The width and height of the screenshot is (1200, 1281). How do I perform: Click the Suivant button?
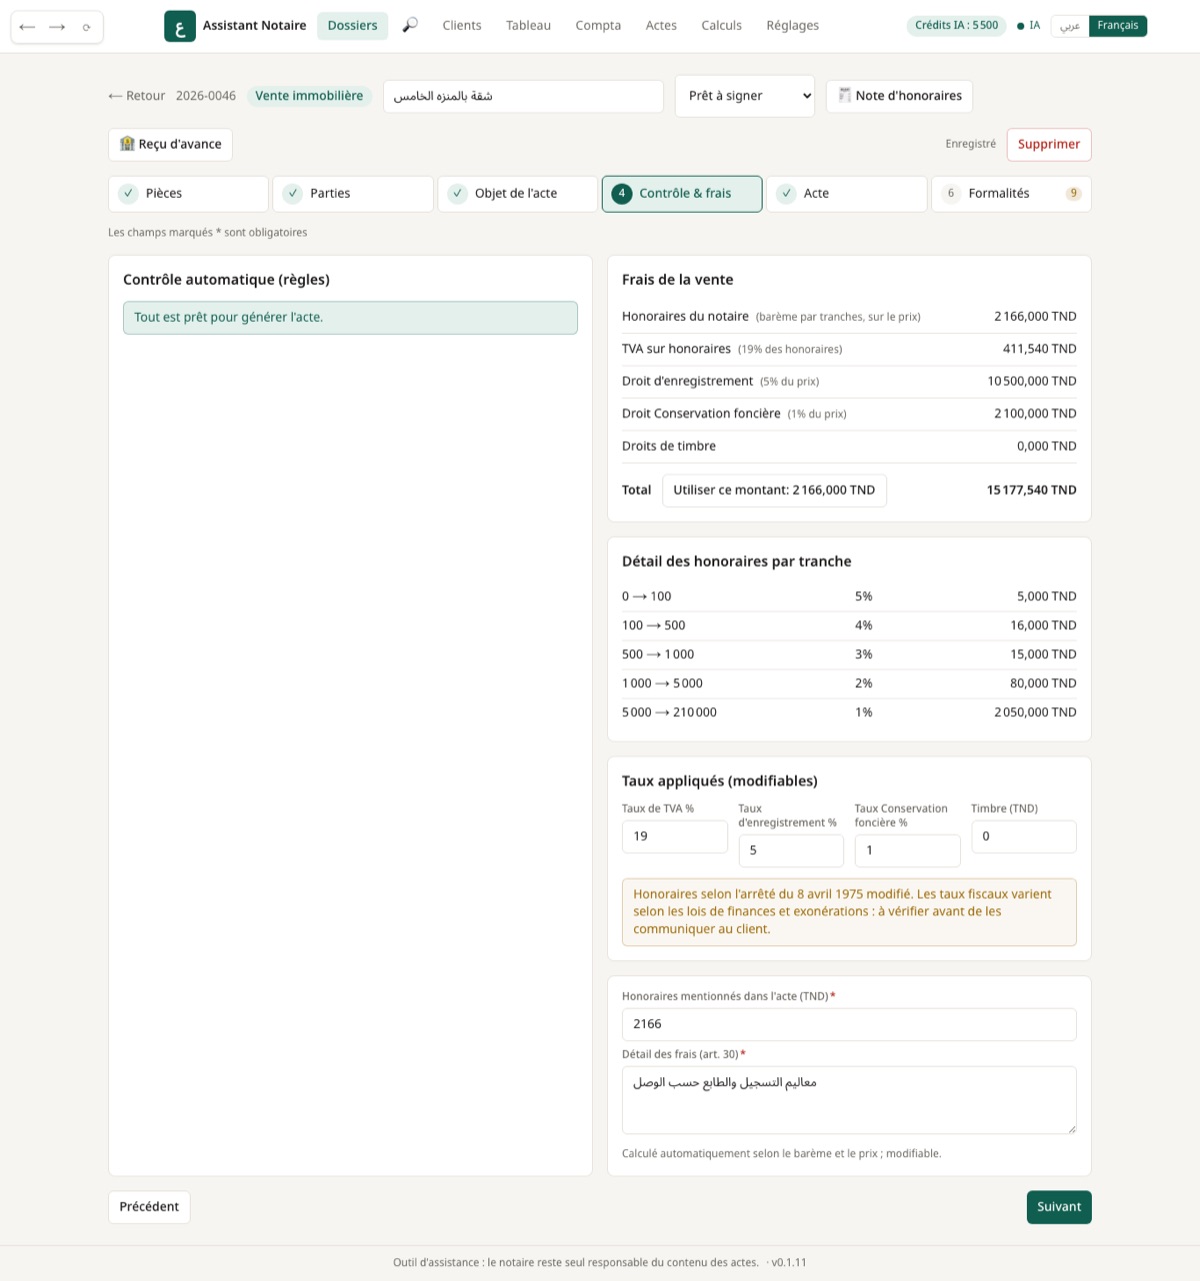pos(1059,1207)
